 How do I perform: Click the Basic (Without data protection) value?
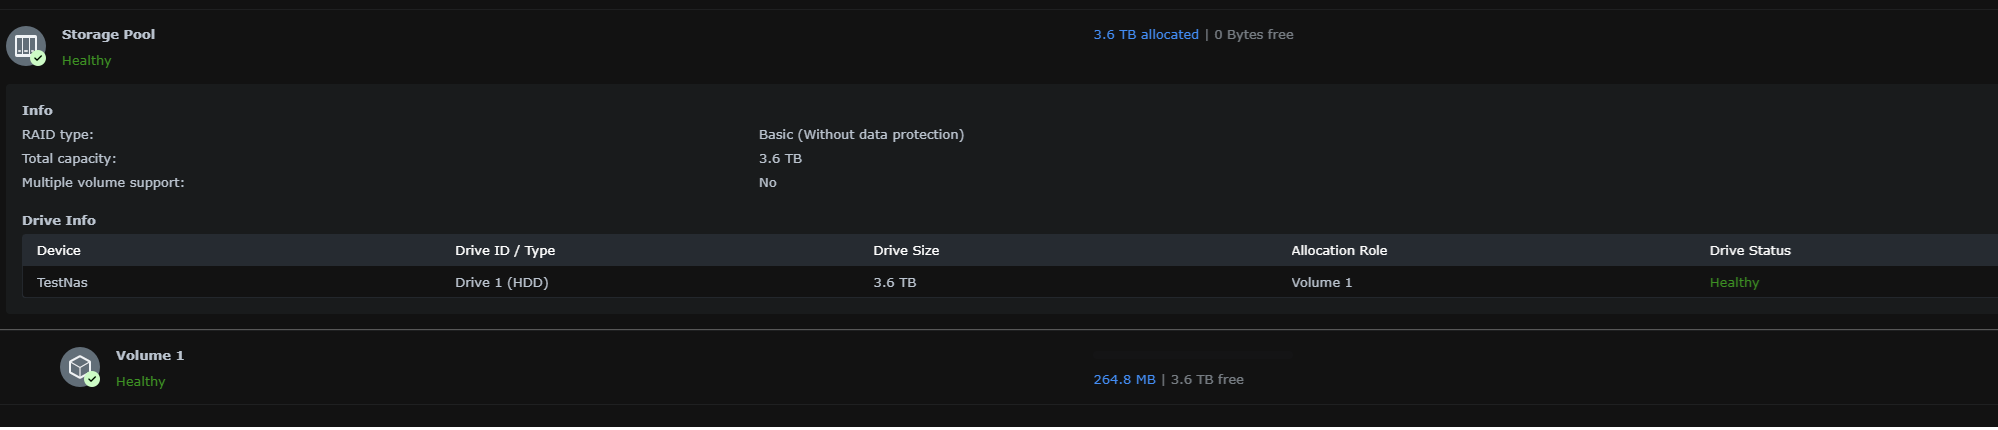[861, 134]
